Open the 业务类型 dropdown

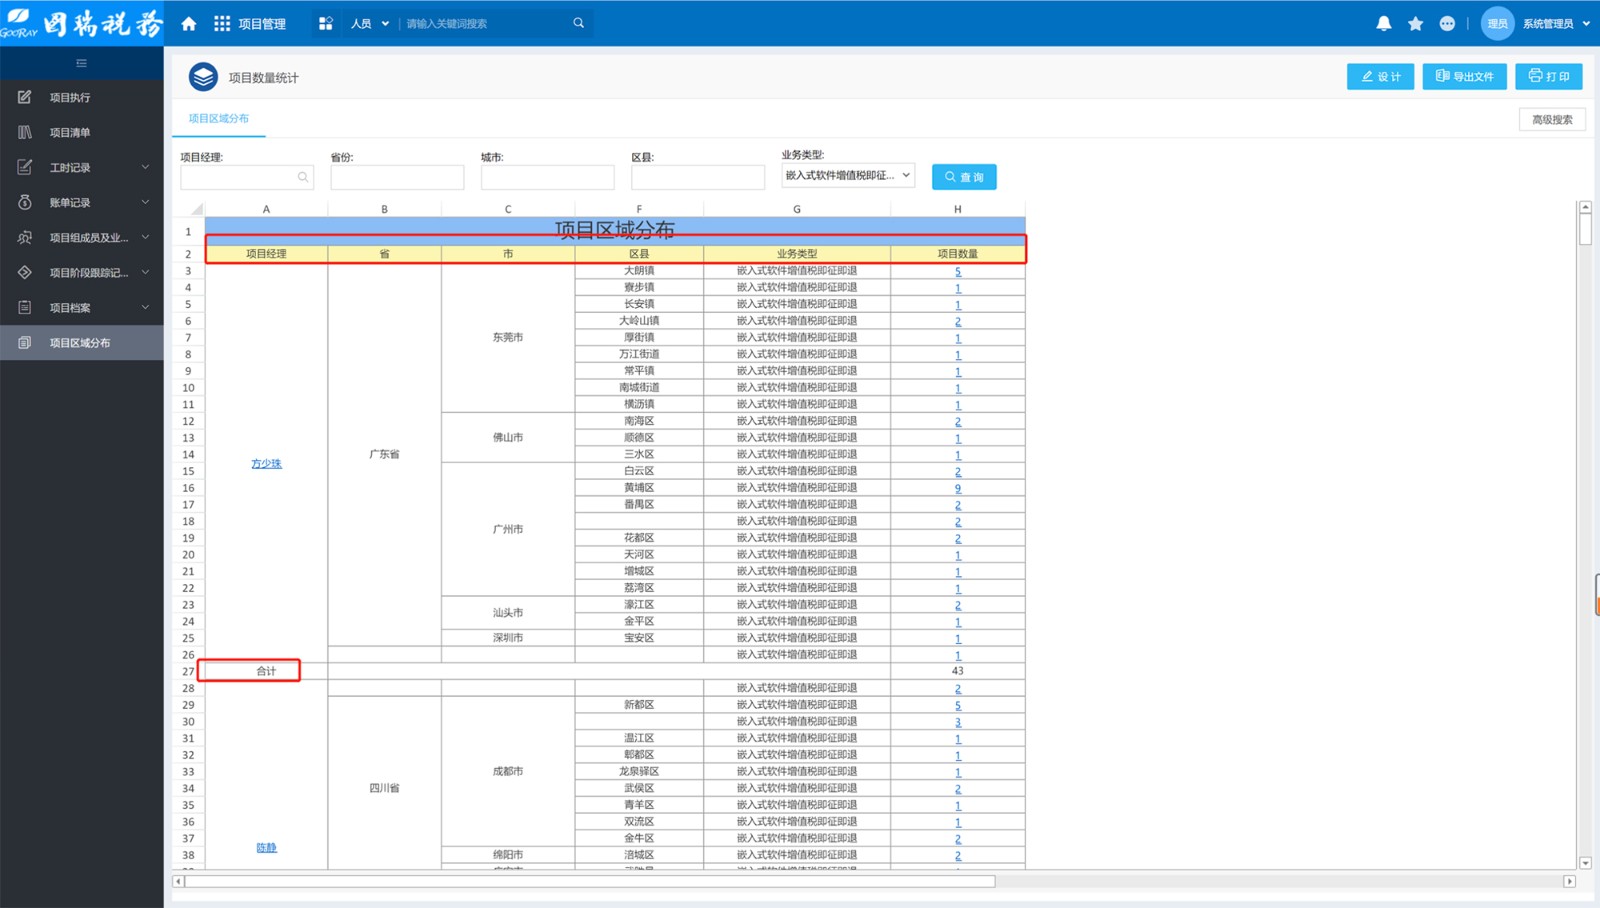pyautogui.click(x=848, y=176)
